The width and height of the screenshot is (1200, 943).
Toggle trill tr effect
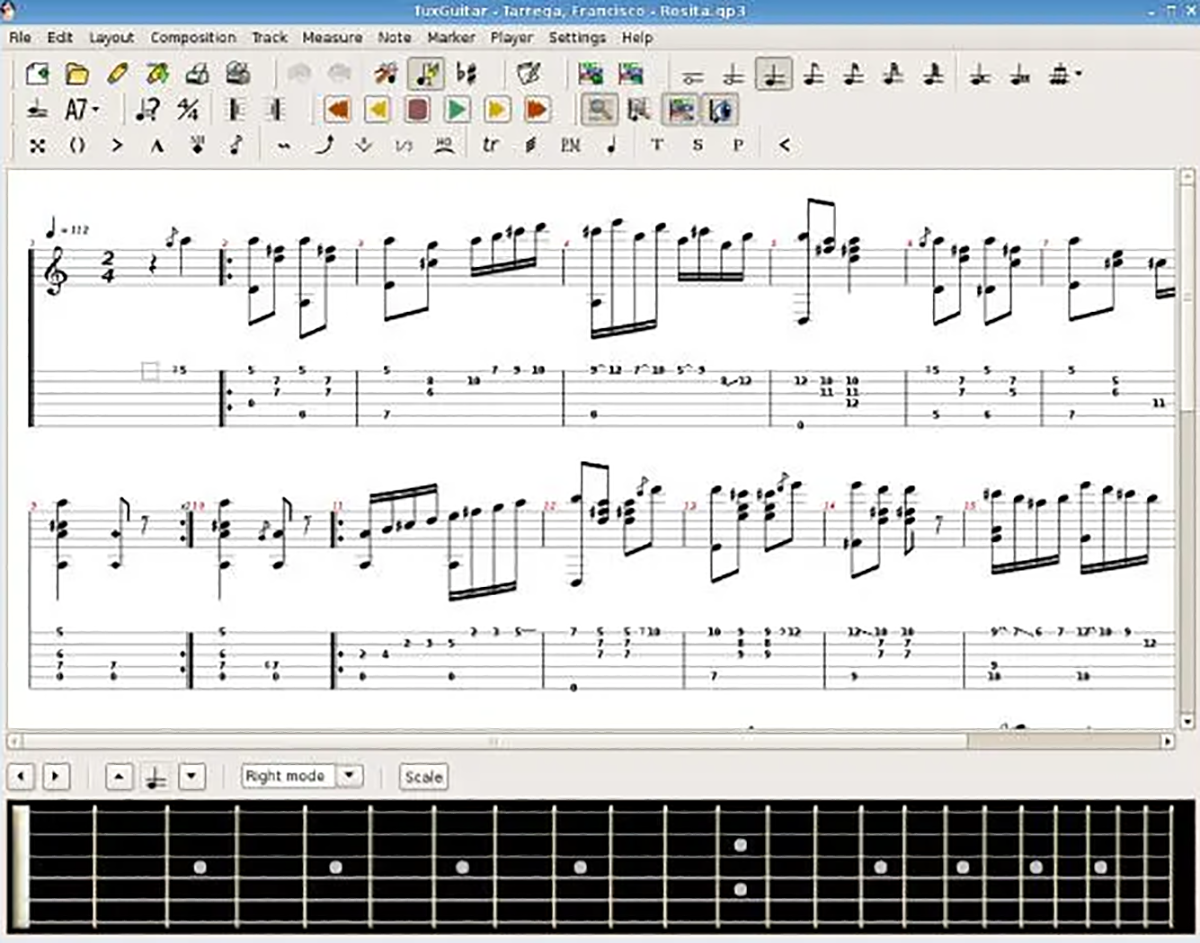[490, 145]
